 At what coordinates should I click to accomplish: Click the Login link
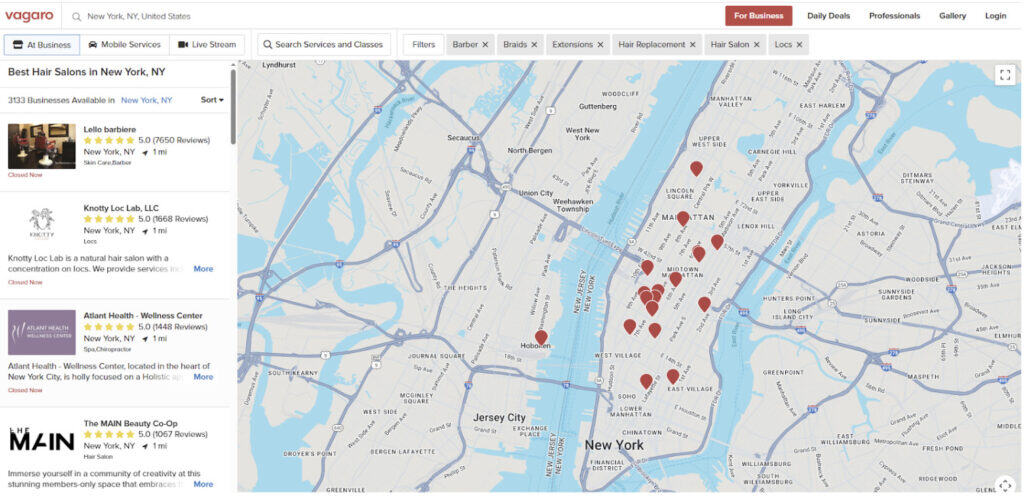(995, 16)
